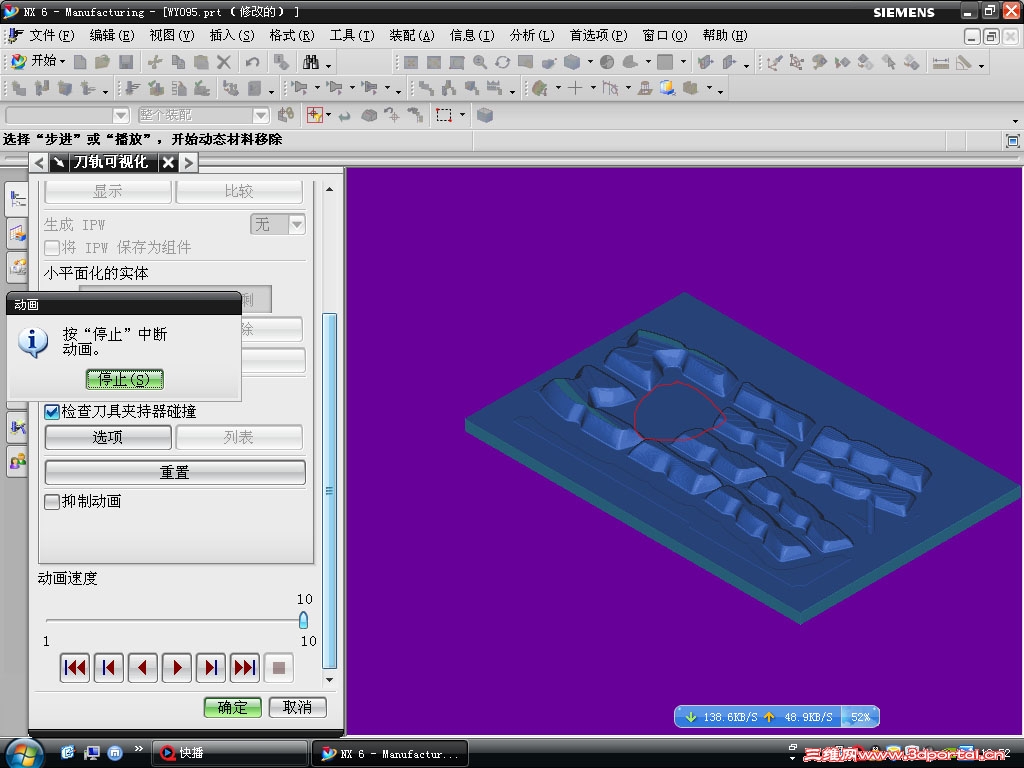The width and height of the screenshot is (1024, 768).
Task: Click the dialog vertical scrollbar thumb
Action: pyautogui.click(x=330, y=490)
